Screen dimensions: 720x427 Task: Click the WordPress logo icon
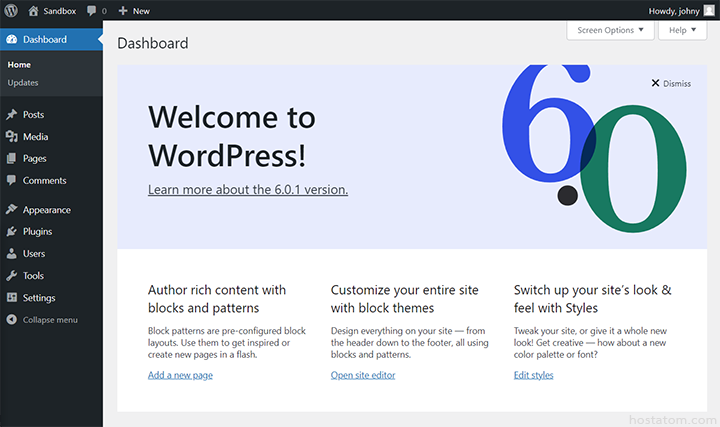pyautogui.click(x=11, y=10)
